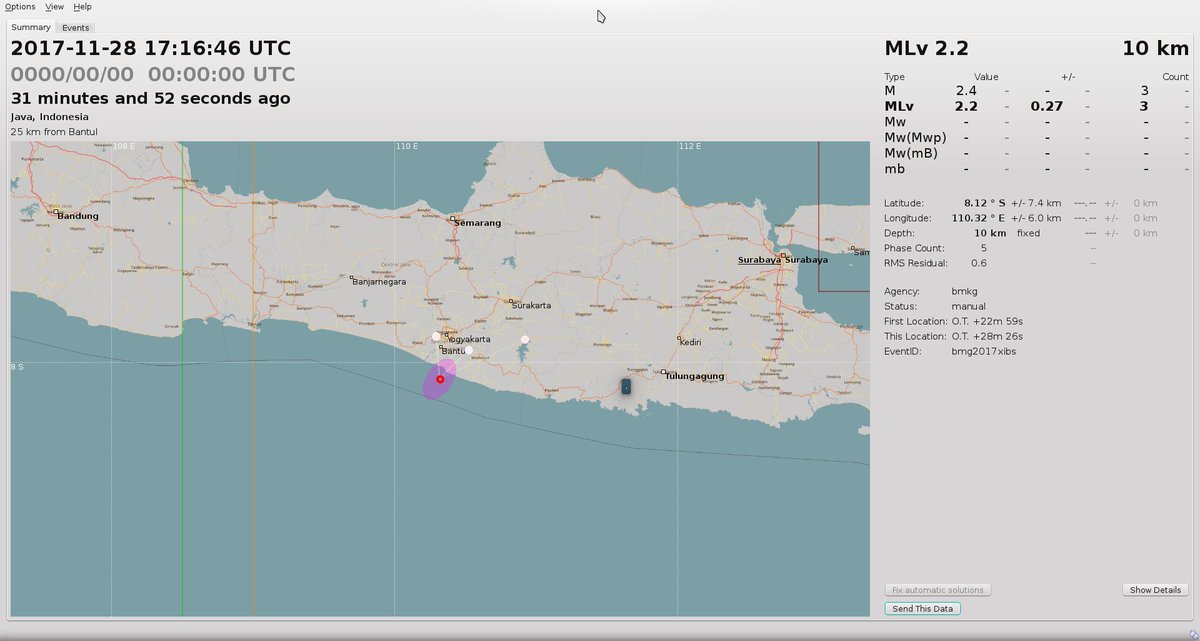Click the Send This Data button

(924, 608)
